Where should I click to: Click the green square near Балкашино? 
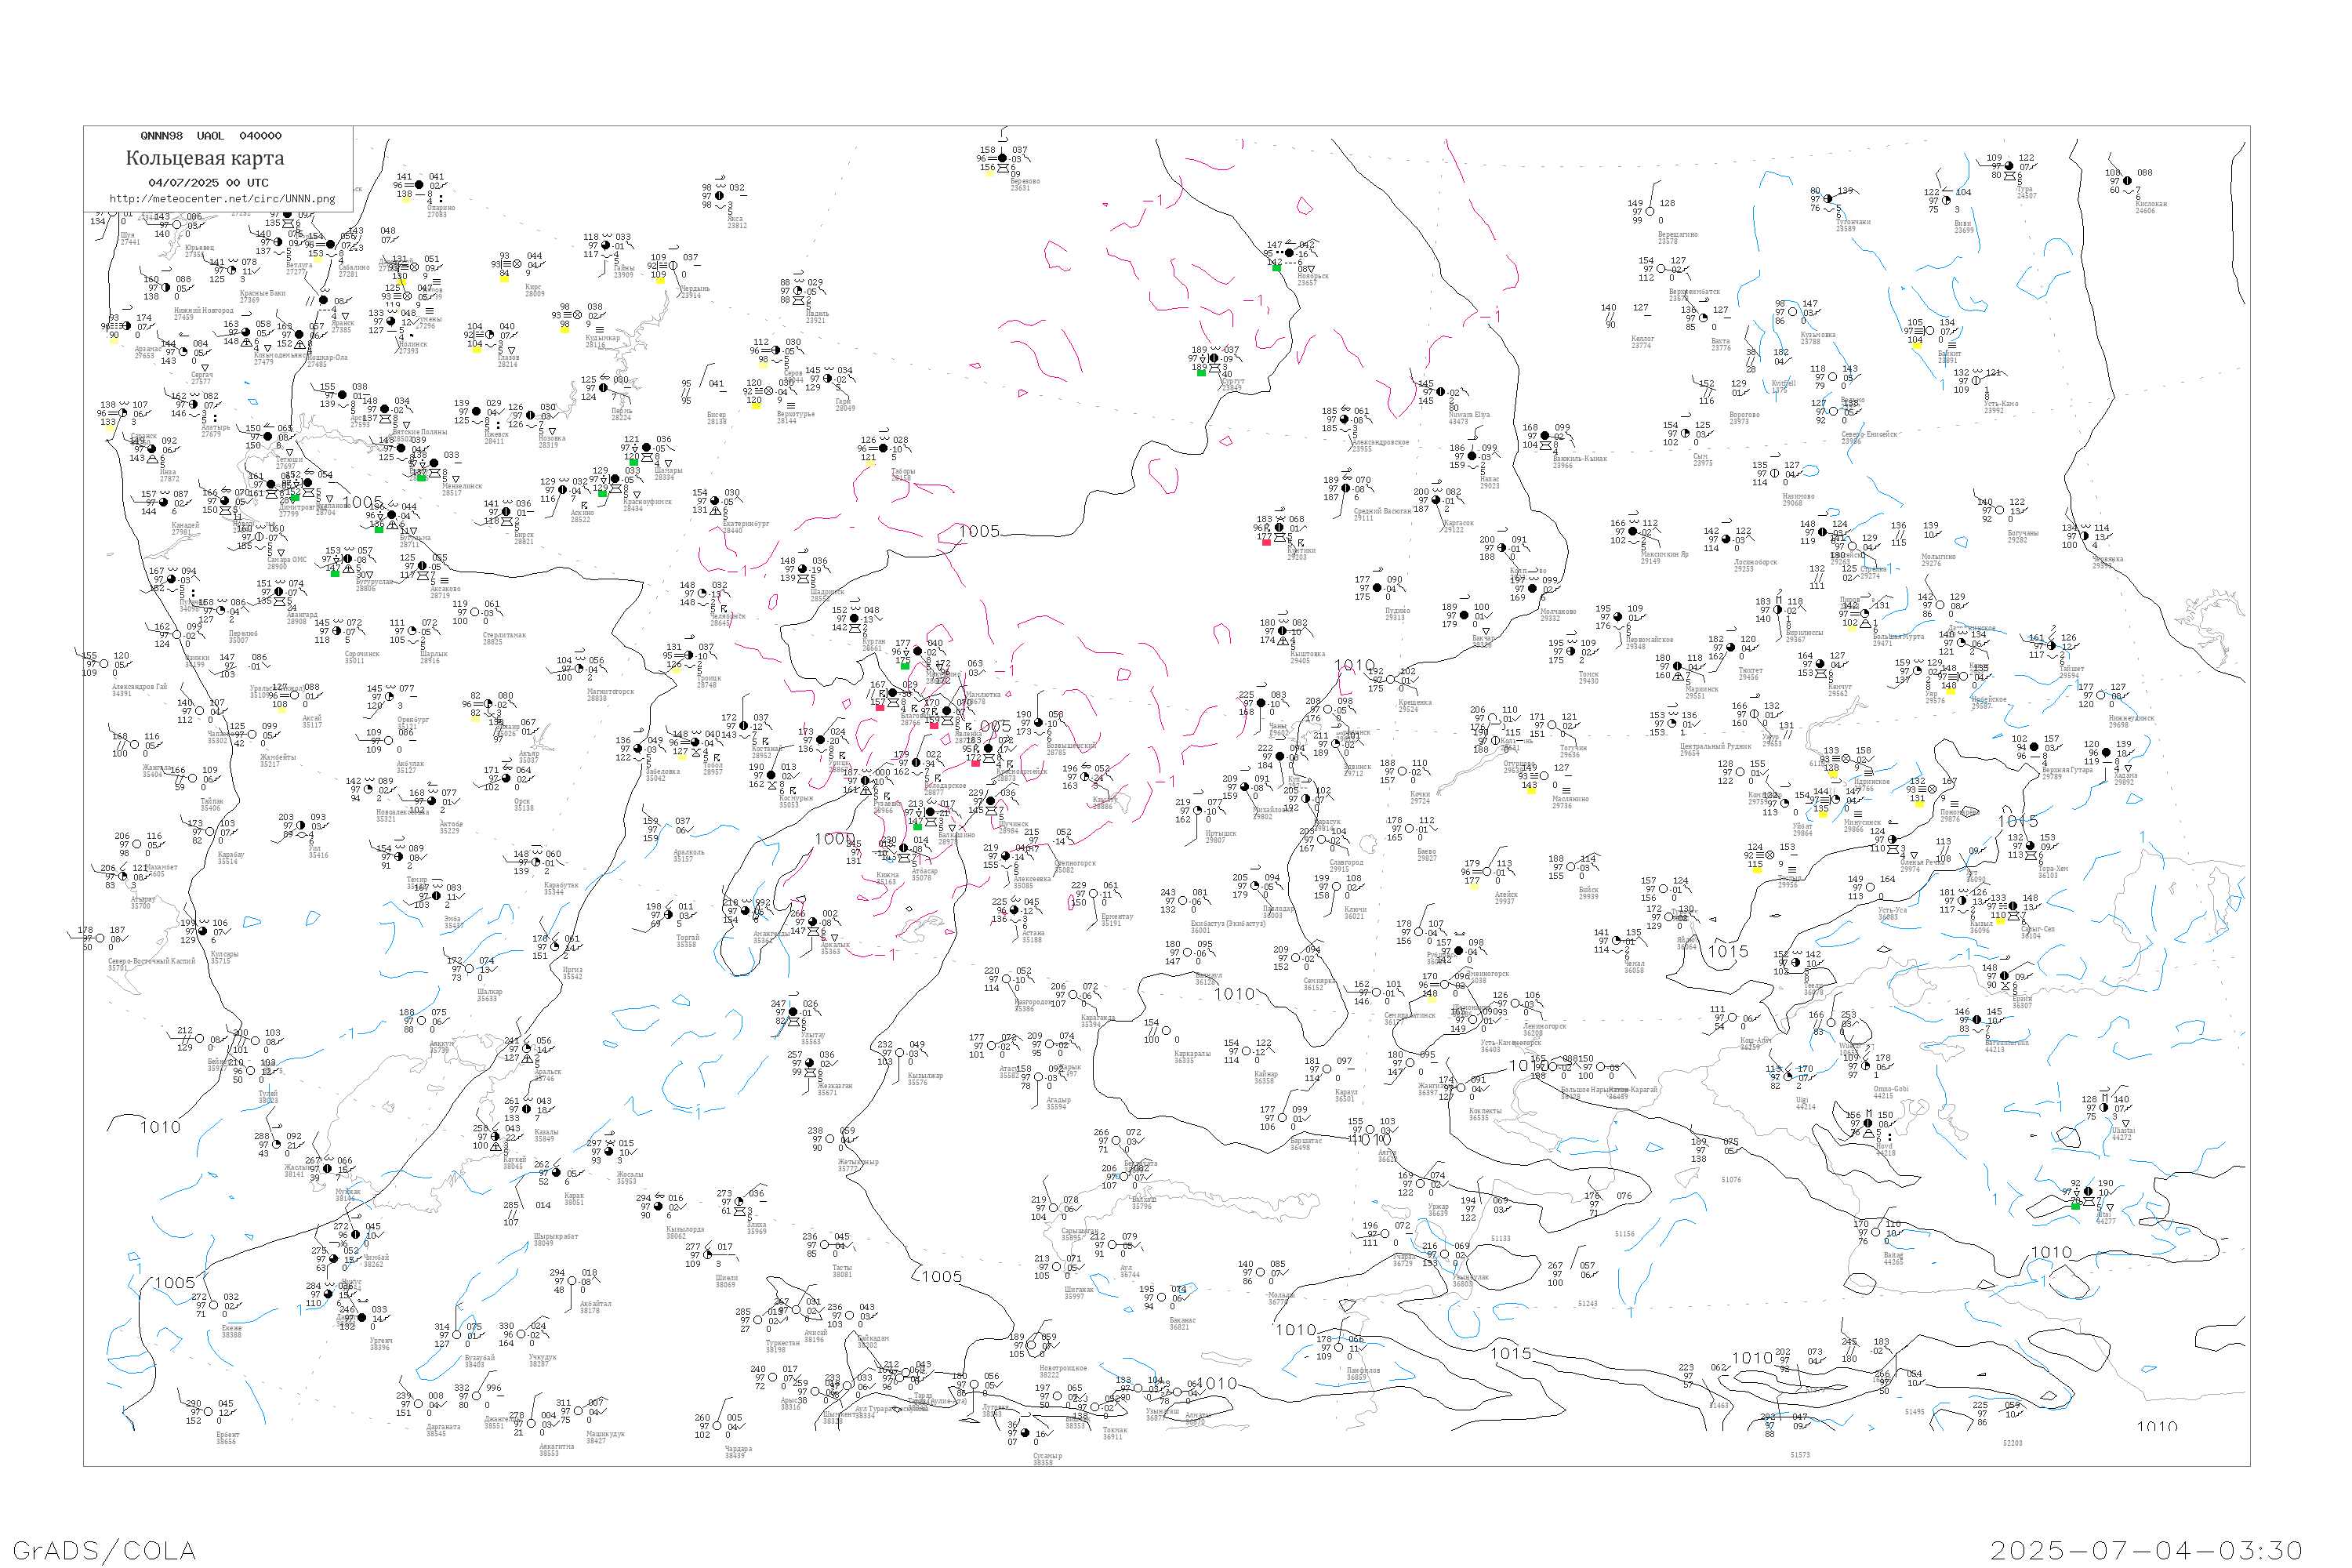[x=918, y=826]
